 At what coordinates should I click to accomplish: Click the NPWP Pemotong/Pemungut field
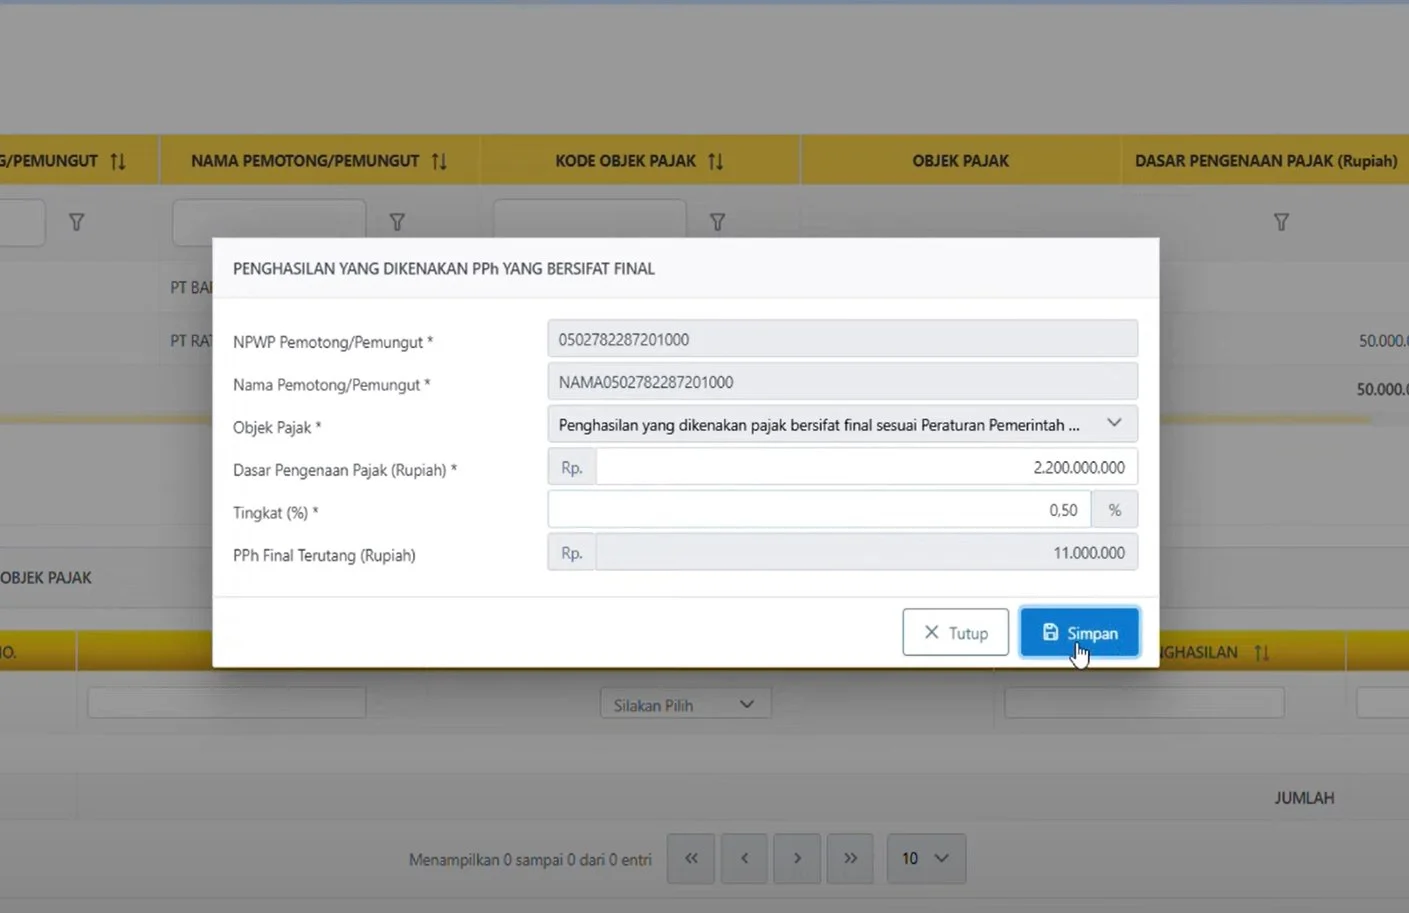click(x=841, y=340)
